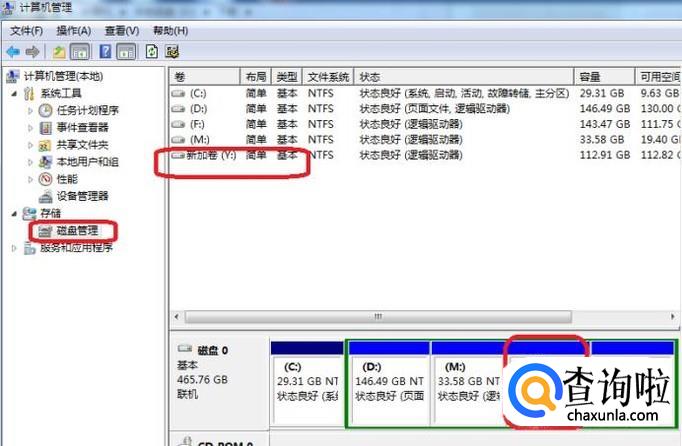Open the 查看(V) menu
The height and width of the screenshot is (446, 682).
(122, 30)
